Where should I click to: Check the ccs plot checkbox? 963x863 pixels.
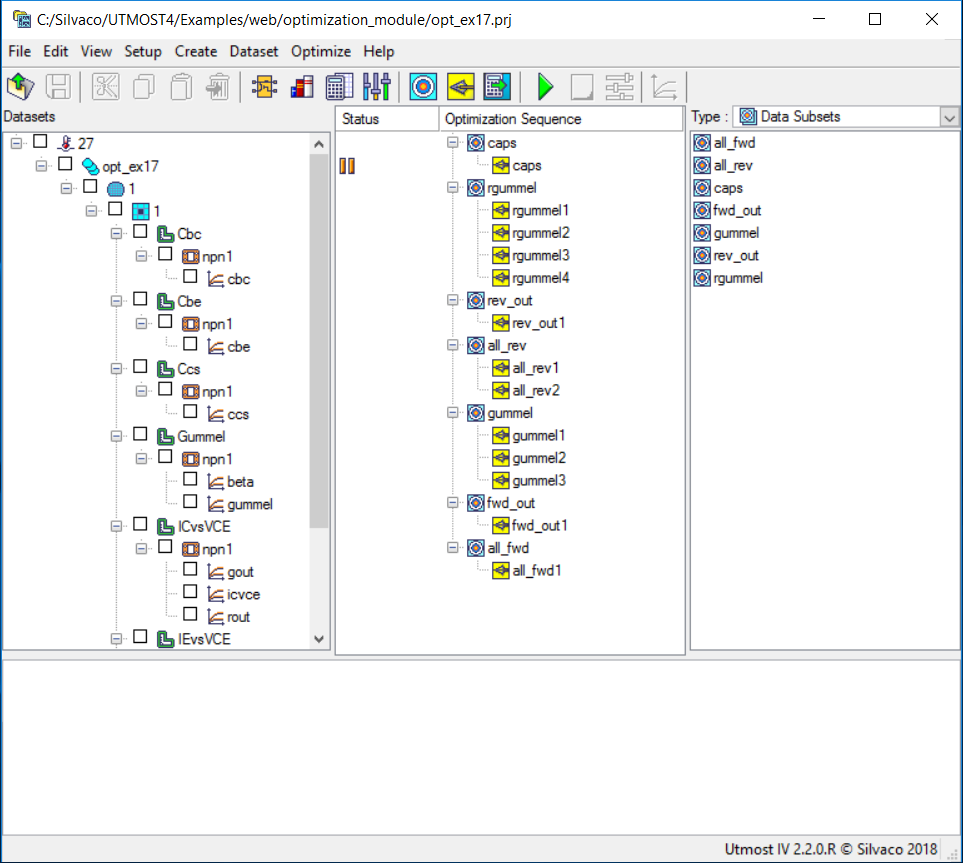click(190, 412)
